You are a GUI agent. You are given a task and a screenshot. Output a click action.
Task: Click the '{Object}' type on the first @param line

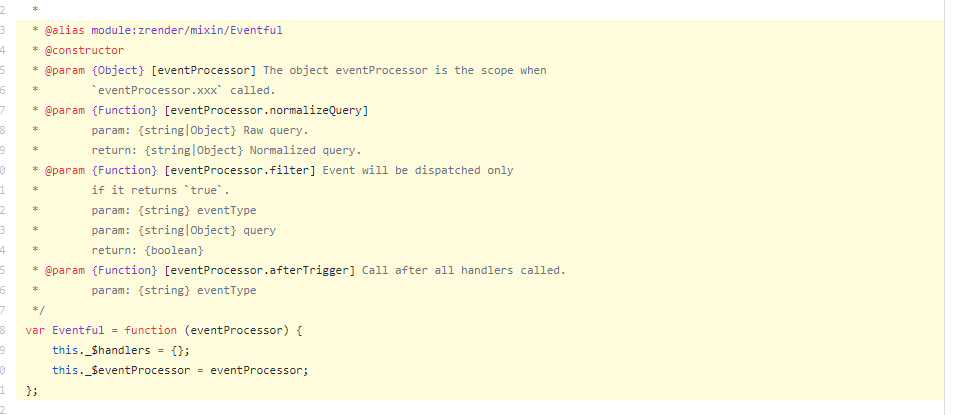click(118, 70)
